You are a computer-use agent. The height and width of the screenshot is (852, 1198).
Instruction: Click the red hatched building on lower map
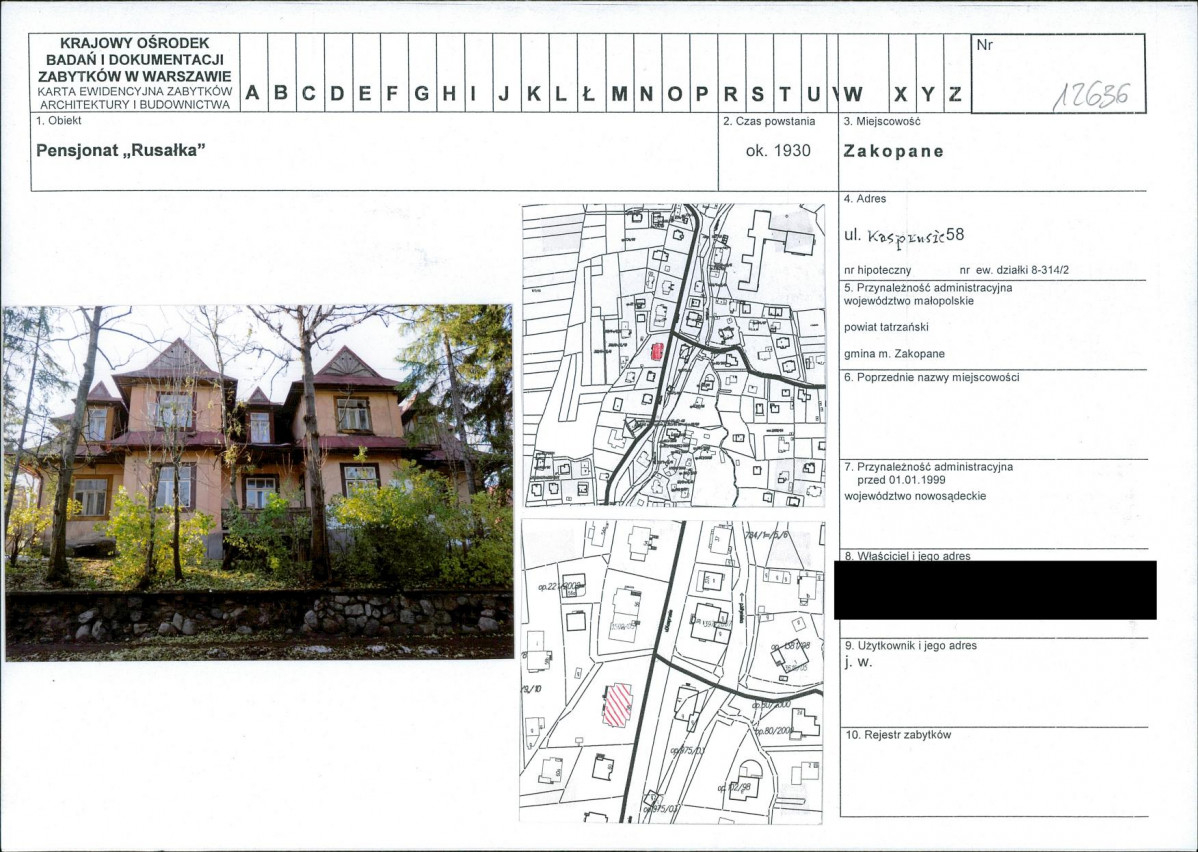616,705
